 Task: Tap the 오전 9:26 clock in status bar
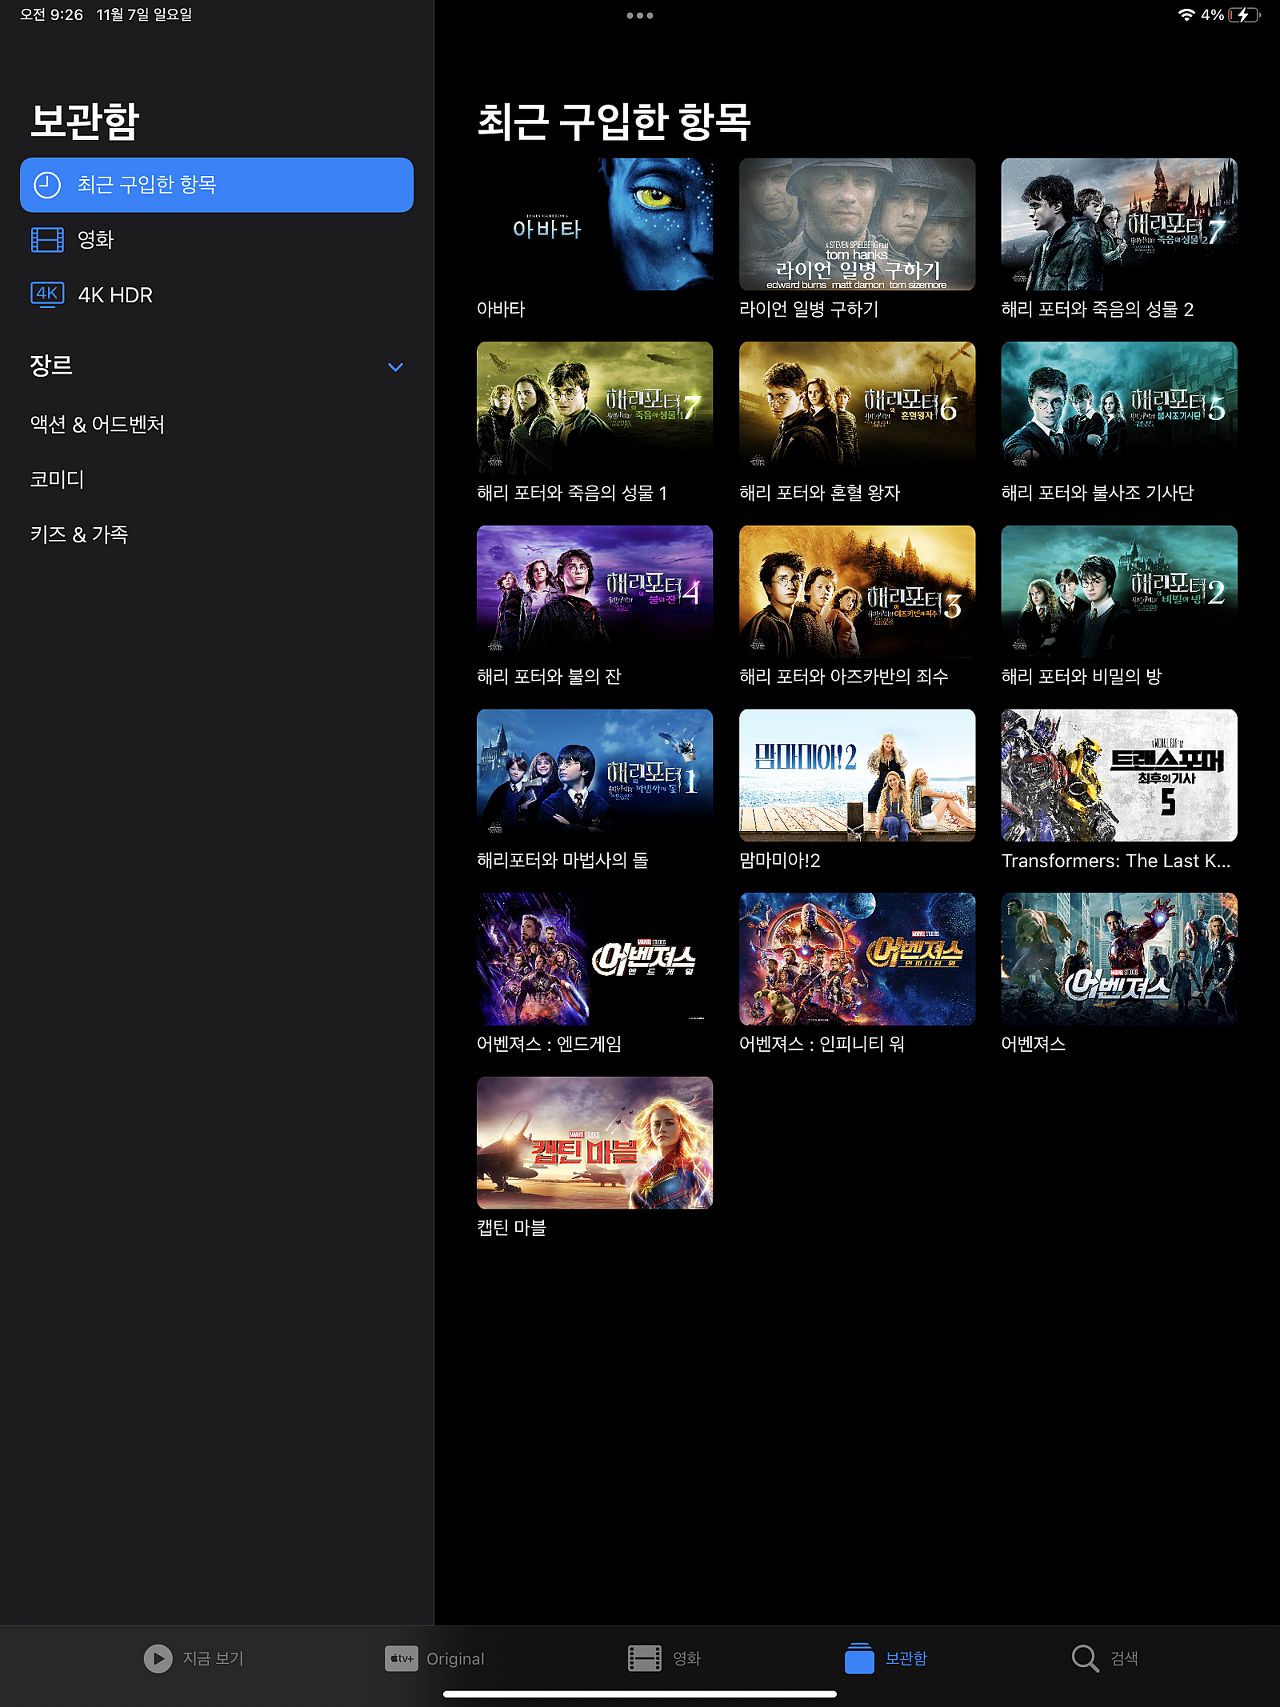point(51,15)
